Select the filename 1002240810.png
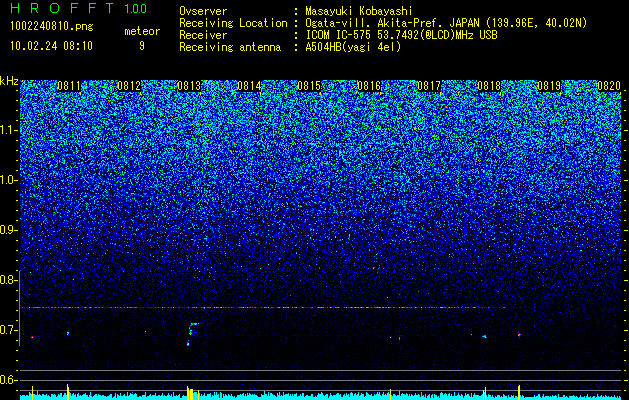 52,27
